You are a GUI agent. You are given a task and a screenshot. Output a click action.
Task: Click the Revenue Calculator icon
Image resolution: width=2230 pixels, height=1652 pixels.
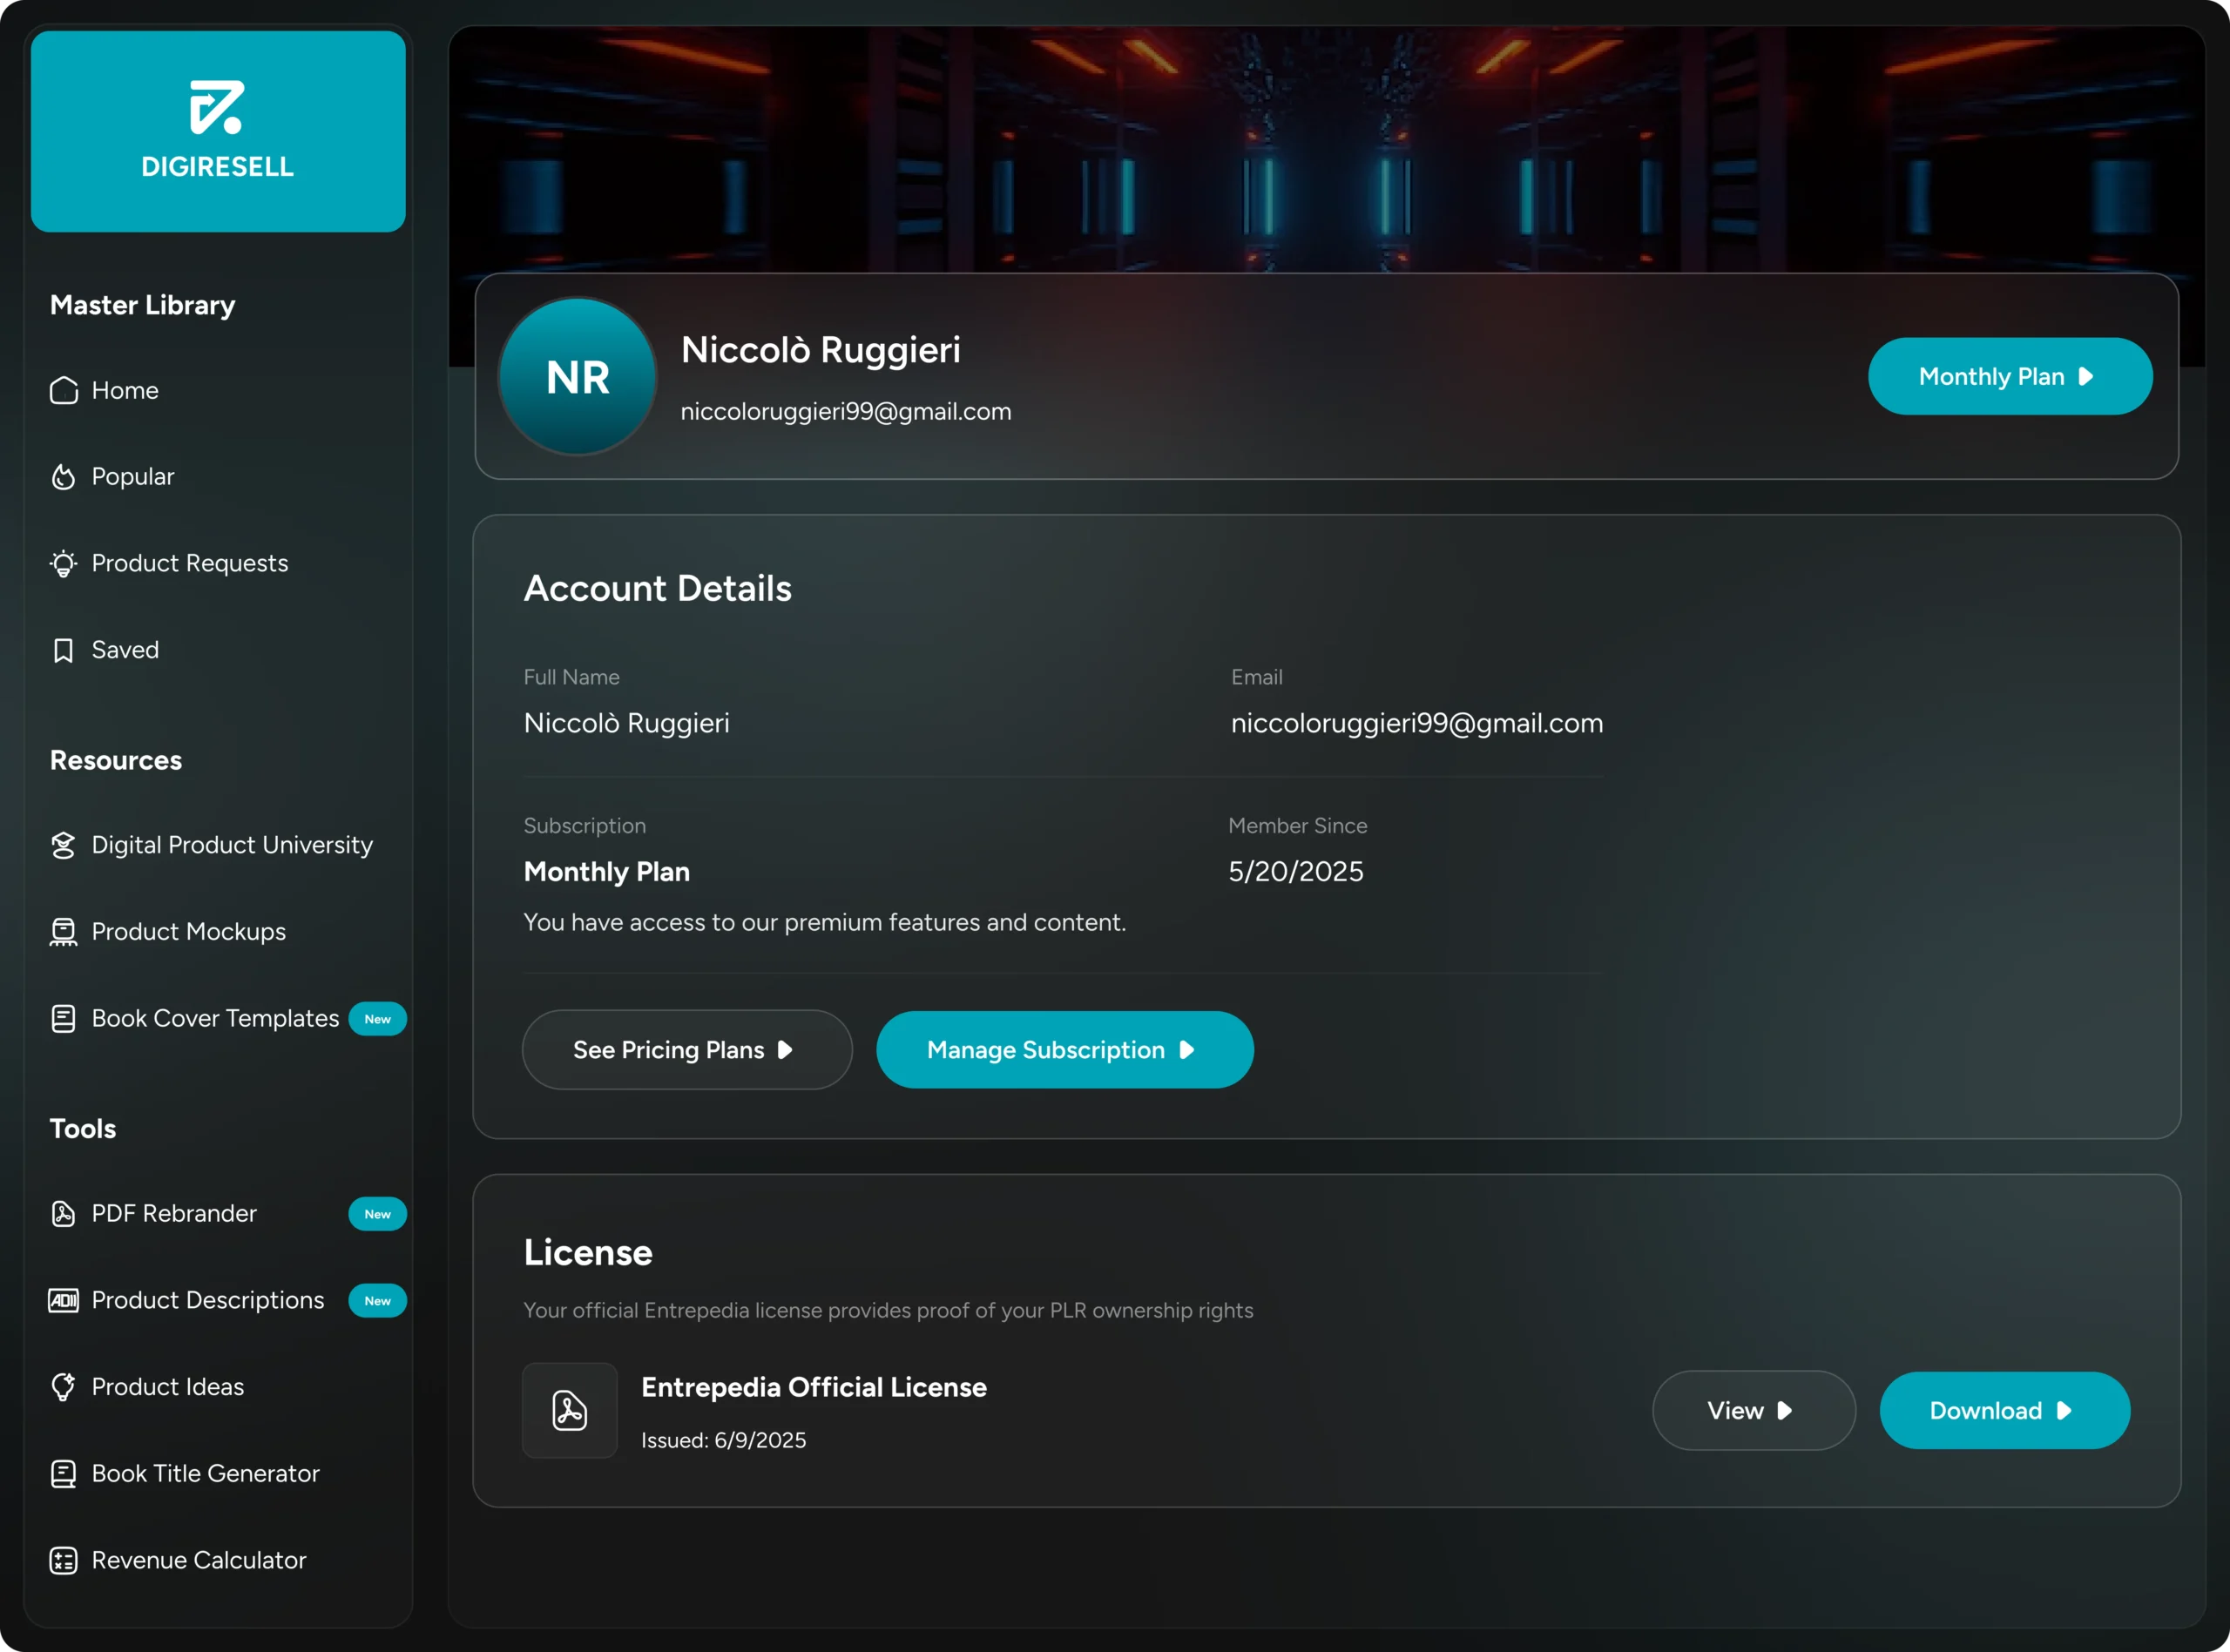pos(63,1560)
